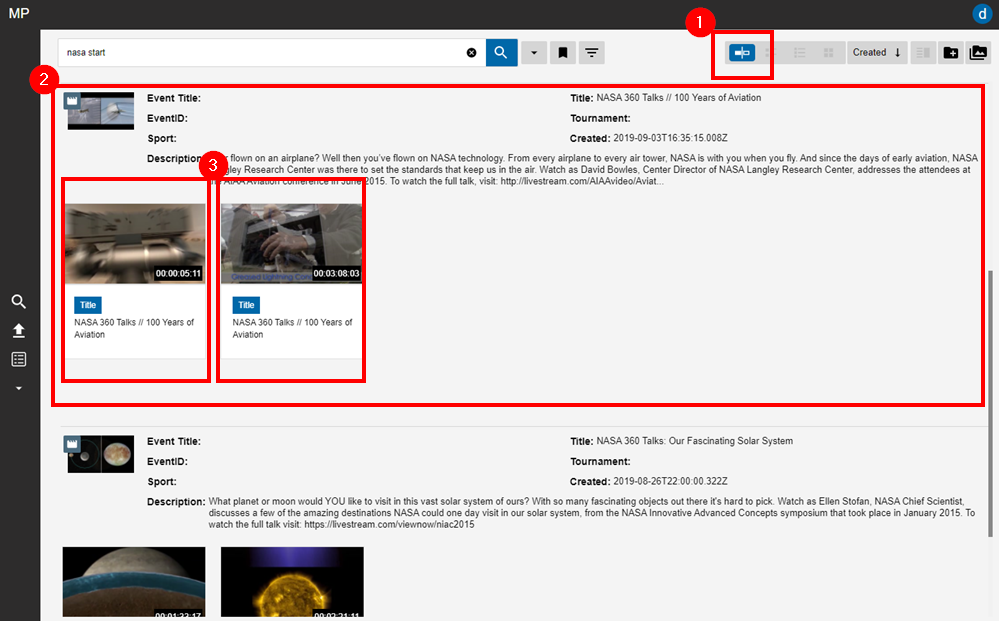
Task: Switch to the list view layout
Action: (800, 53)
